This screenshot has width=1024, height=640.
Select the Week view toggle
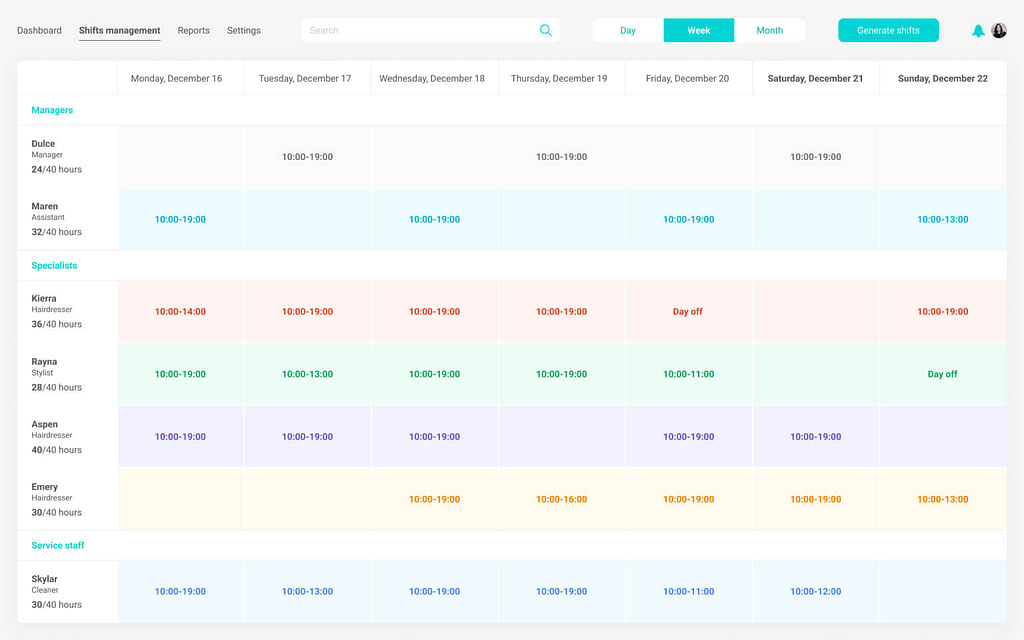pos(699,31)
